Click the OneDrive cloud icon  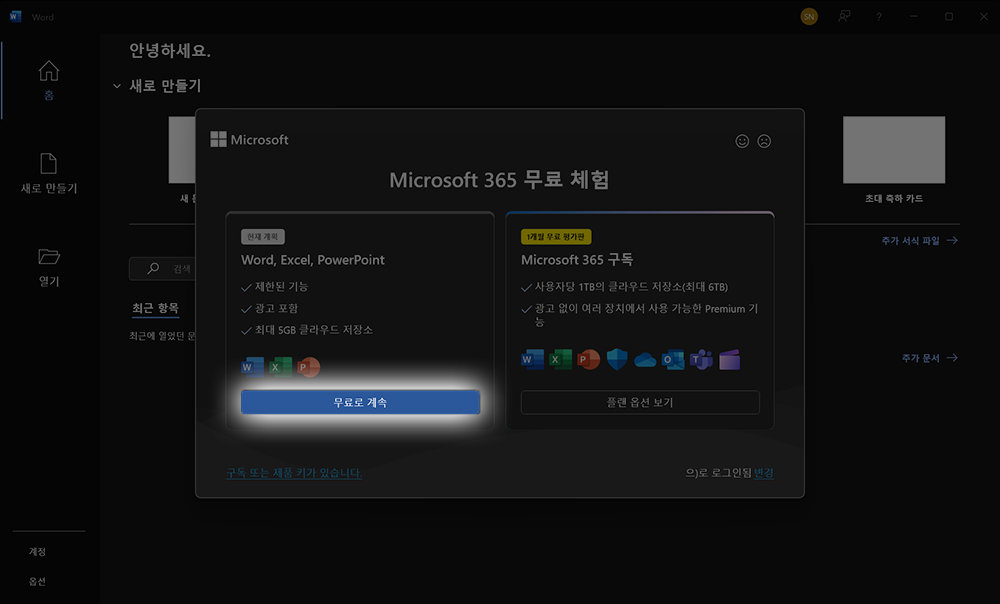(x=645, y=360)
